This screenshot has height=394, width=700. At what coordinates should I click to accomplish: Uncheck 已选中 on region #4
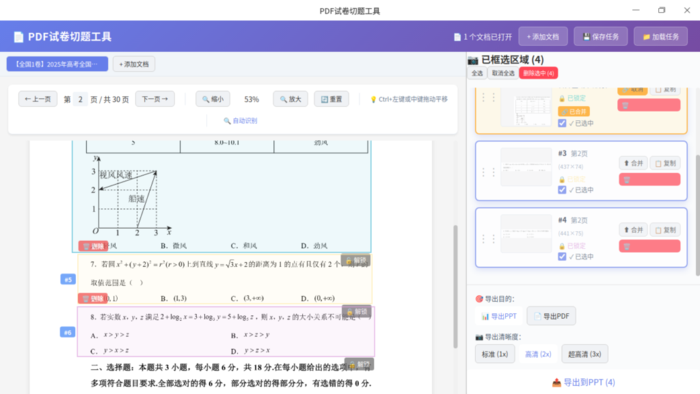(562, 257)
